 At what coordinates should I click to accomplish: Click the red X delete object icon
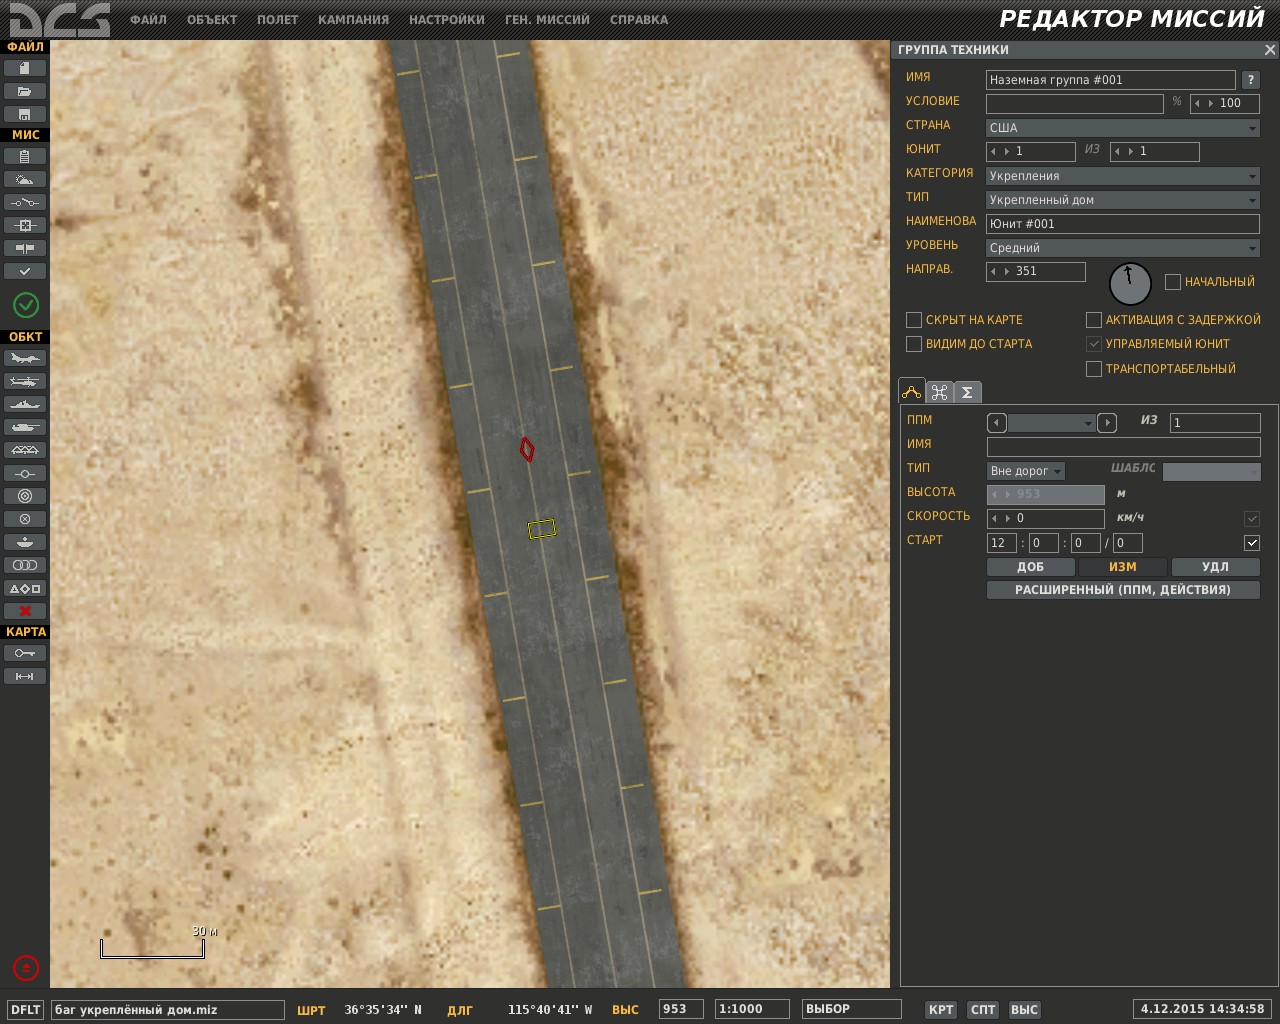coord(25,611)
